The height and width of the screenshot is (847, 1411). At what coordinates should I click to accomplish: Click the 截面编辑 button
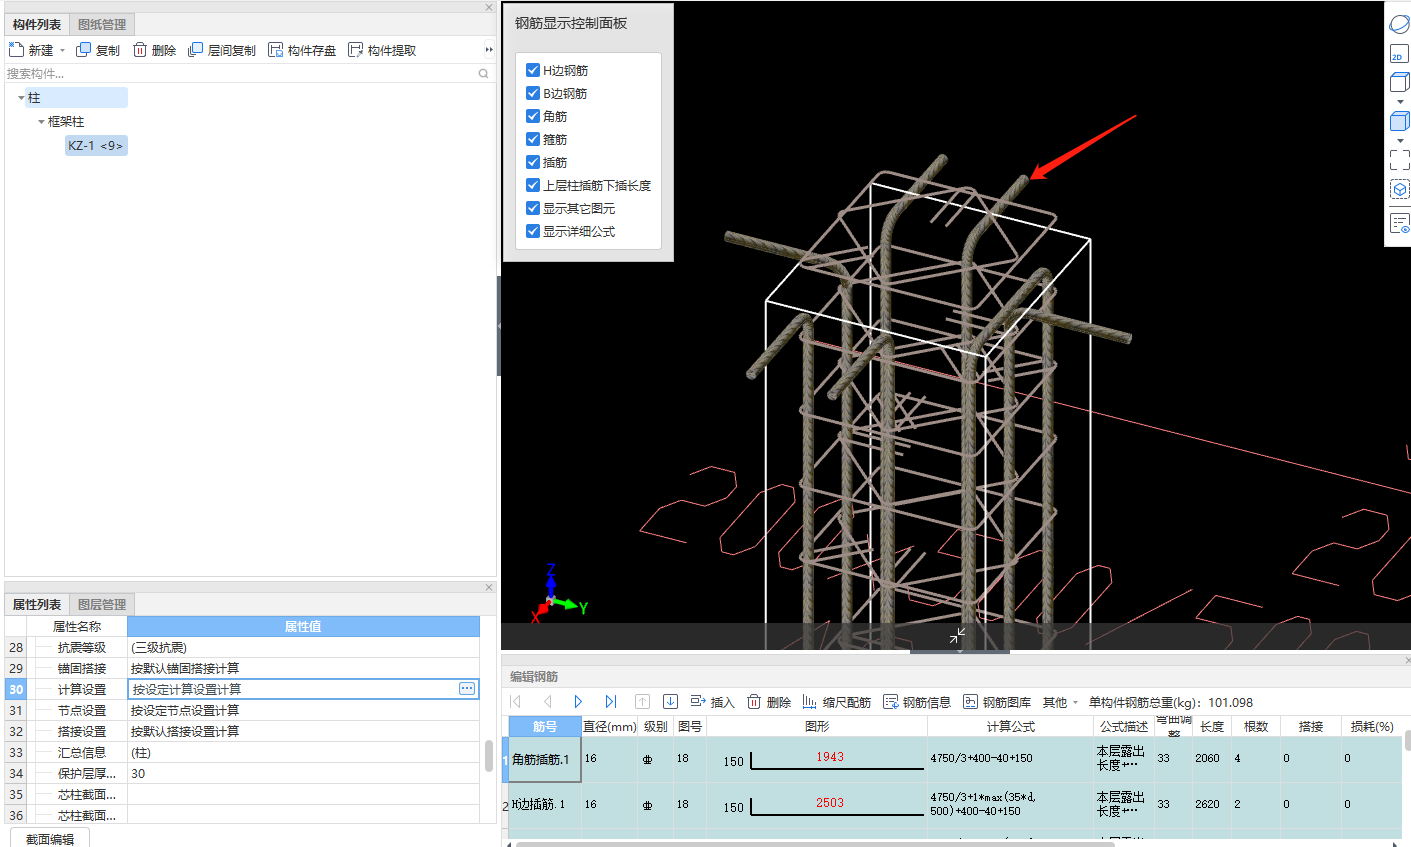click(50, 839)
